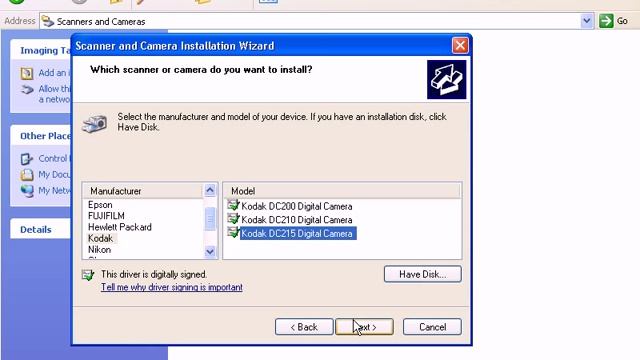Click the Have Disk button
The height and width of the screenshot is (360, 640).
pyautogui.click(x=422, y=274)
